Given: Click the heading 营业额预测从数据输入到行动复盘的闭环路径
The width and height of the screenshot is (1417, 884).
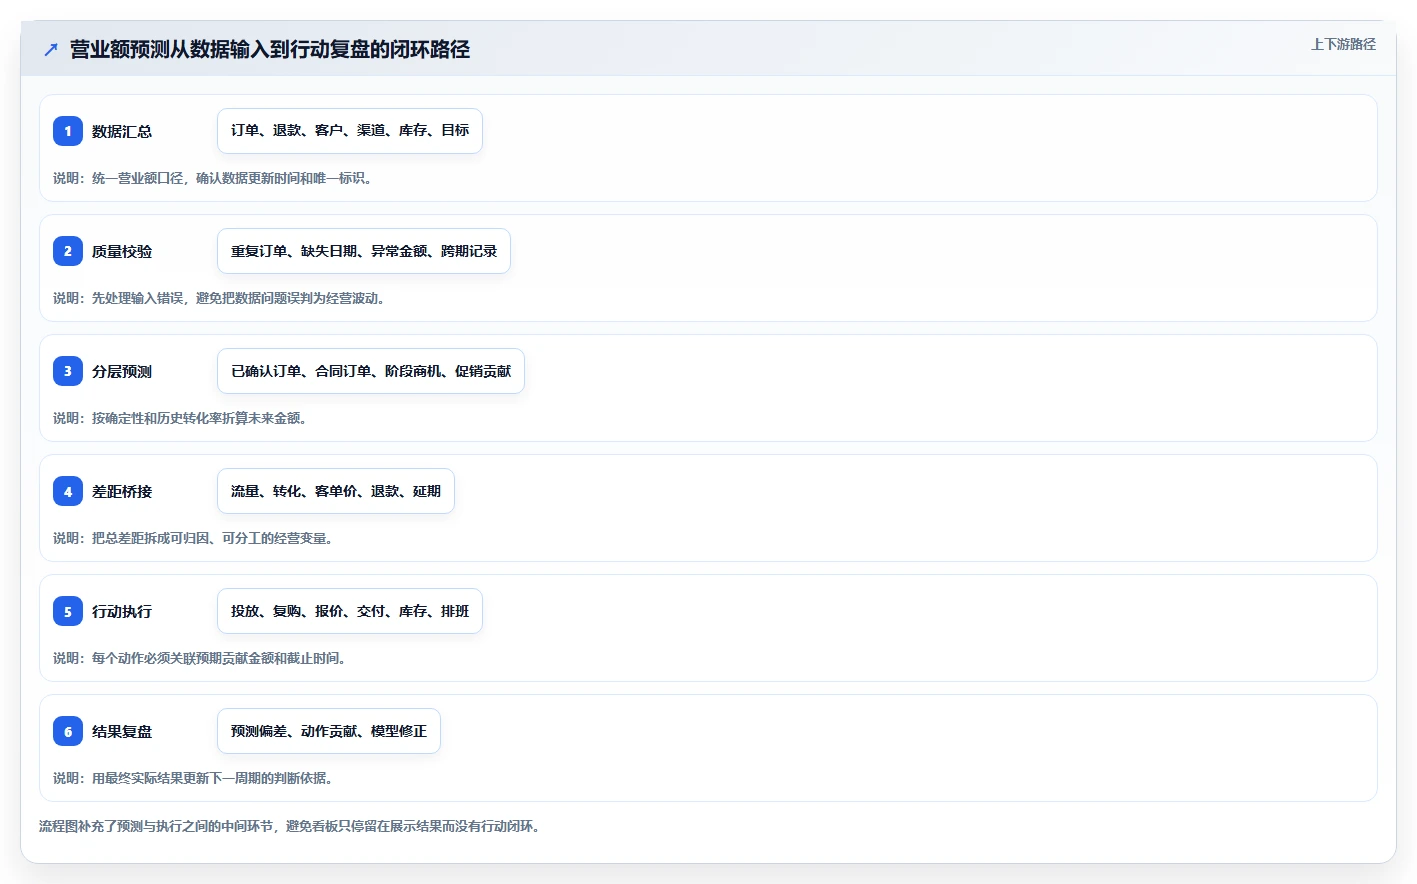Looking at the screenshot, I should pyautogui.click(x=270, y=49).
